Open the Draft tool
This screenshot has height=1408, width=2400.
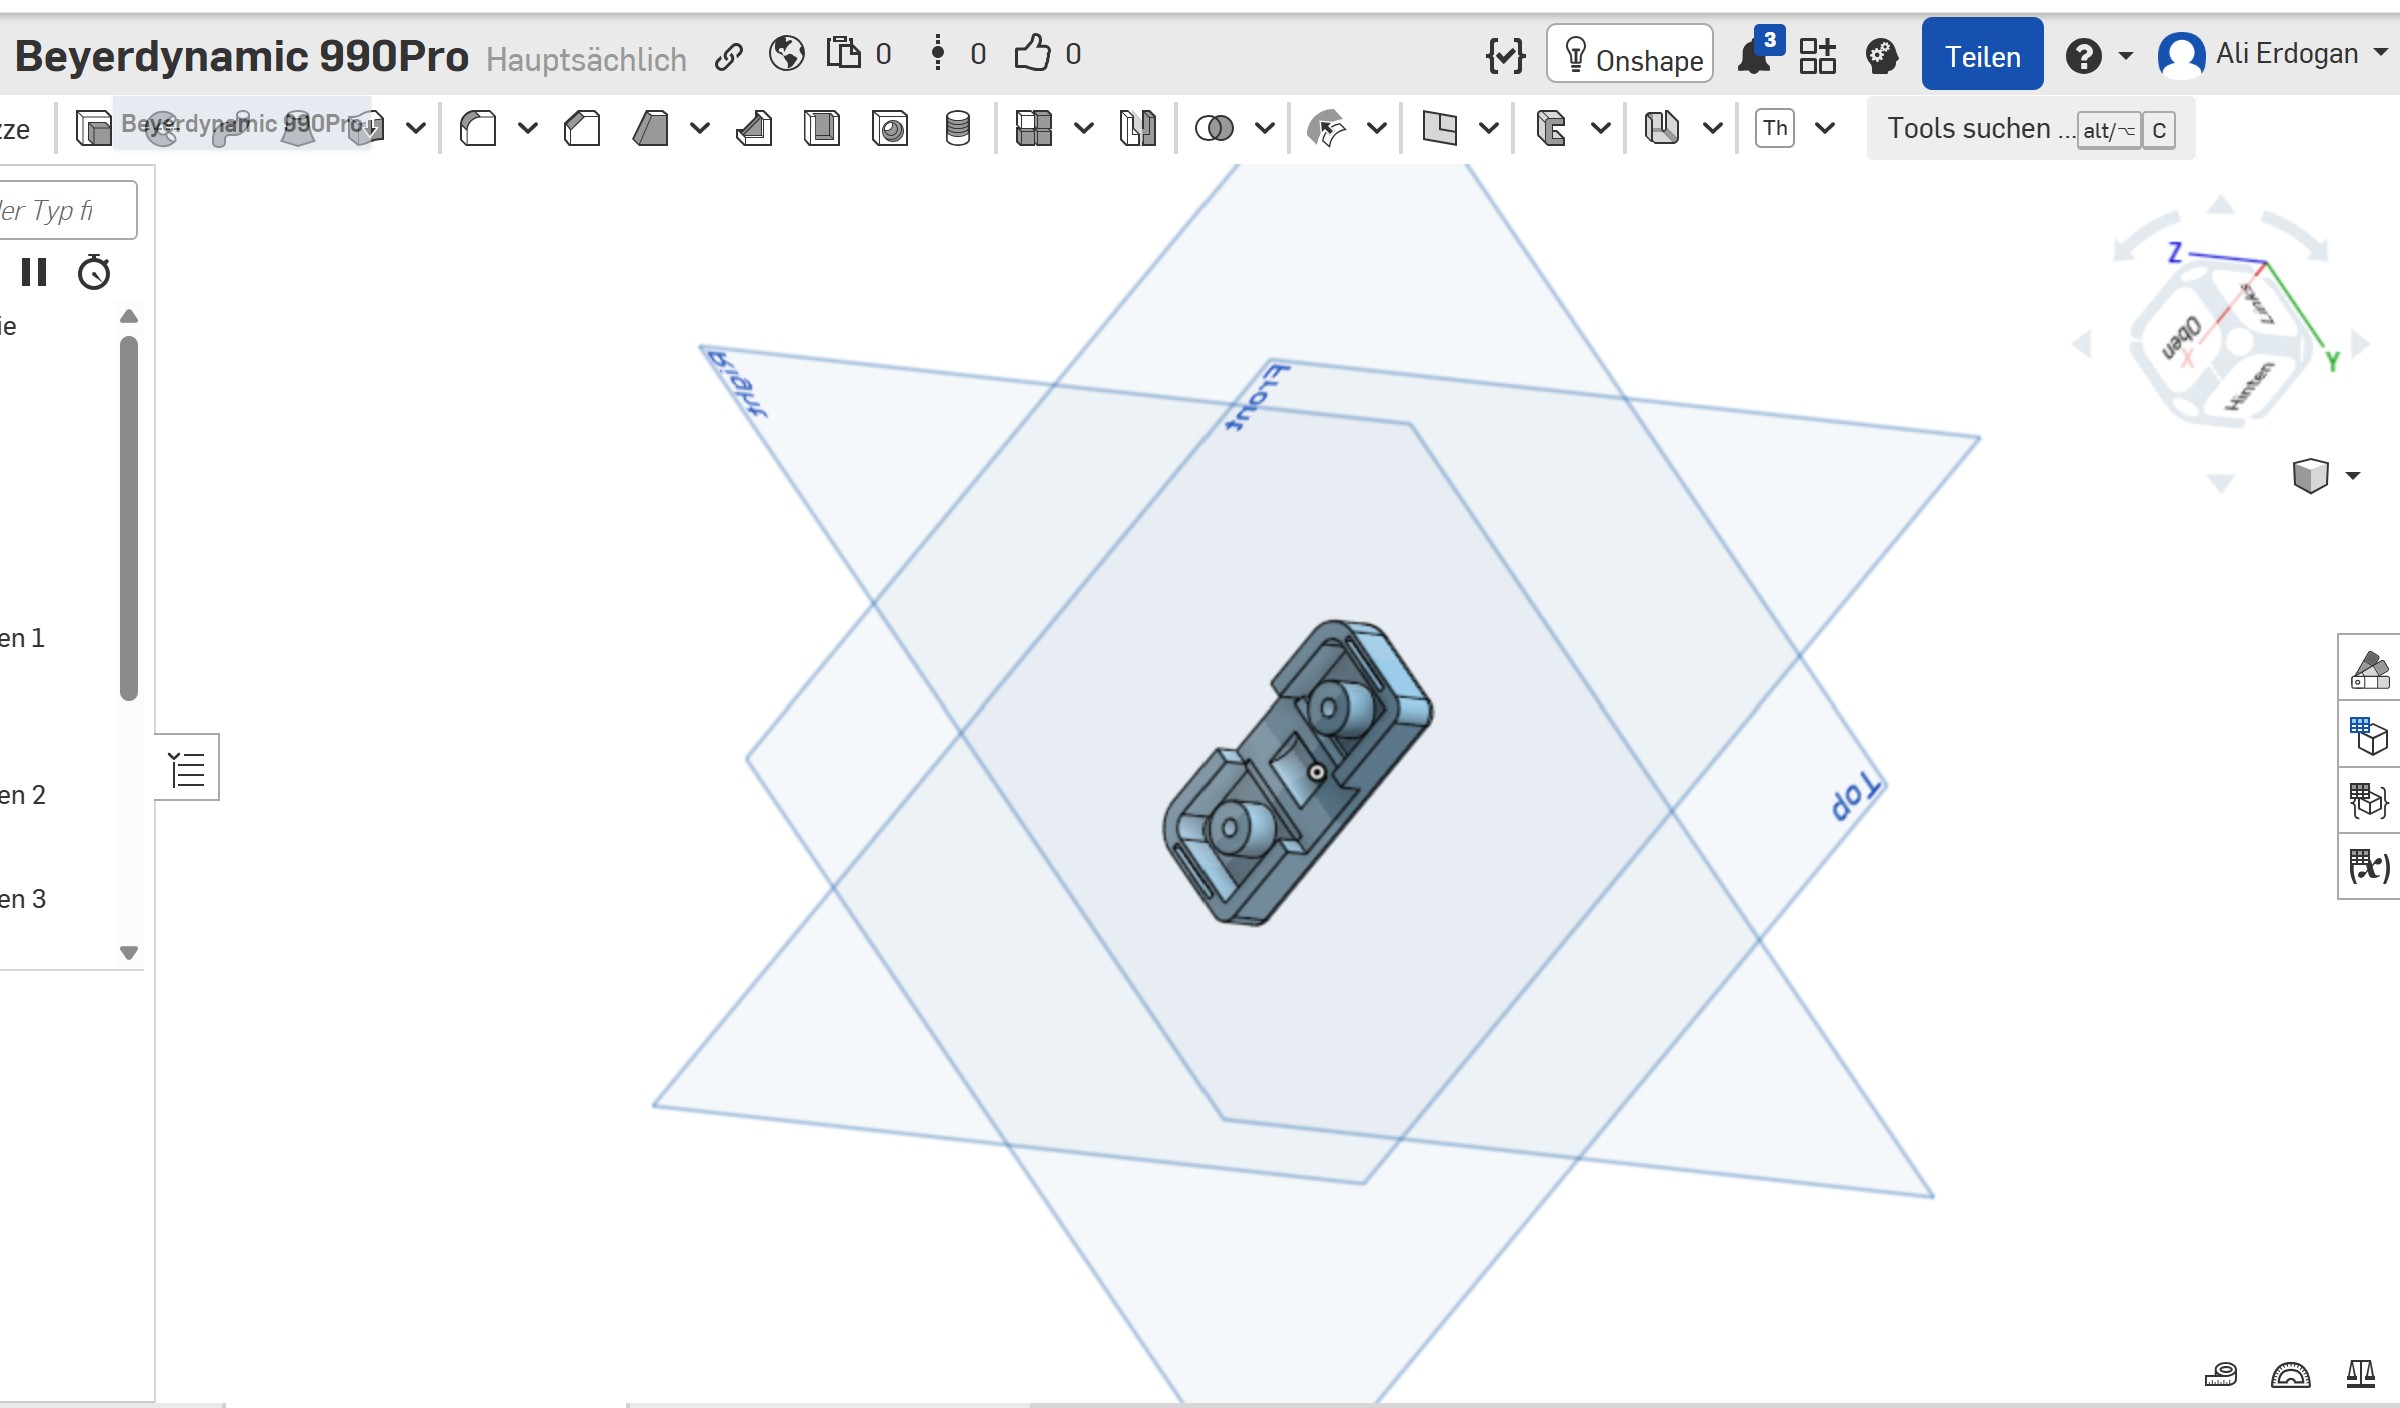click(x=651, y=128)
